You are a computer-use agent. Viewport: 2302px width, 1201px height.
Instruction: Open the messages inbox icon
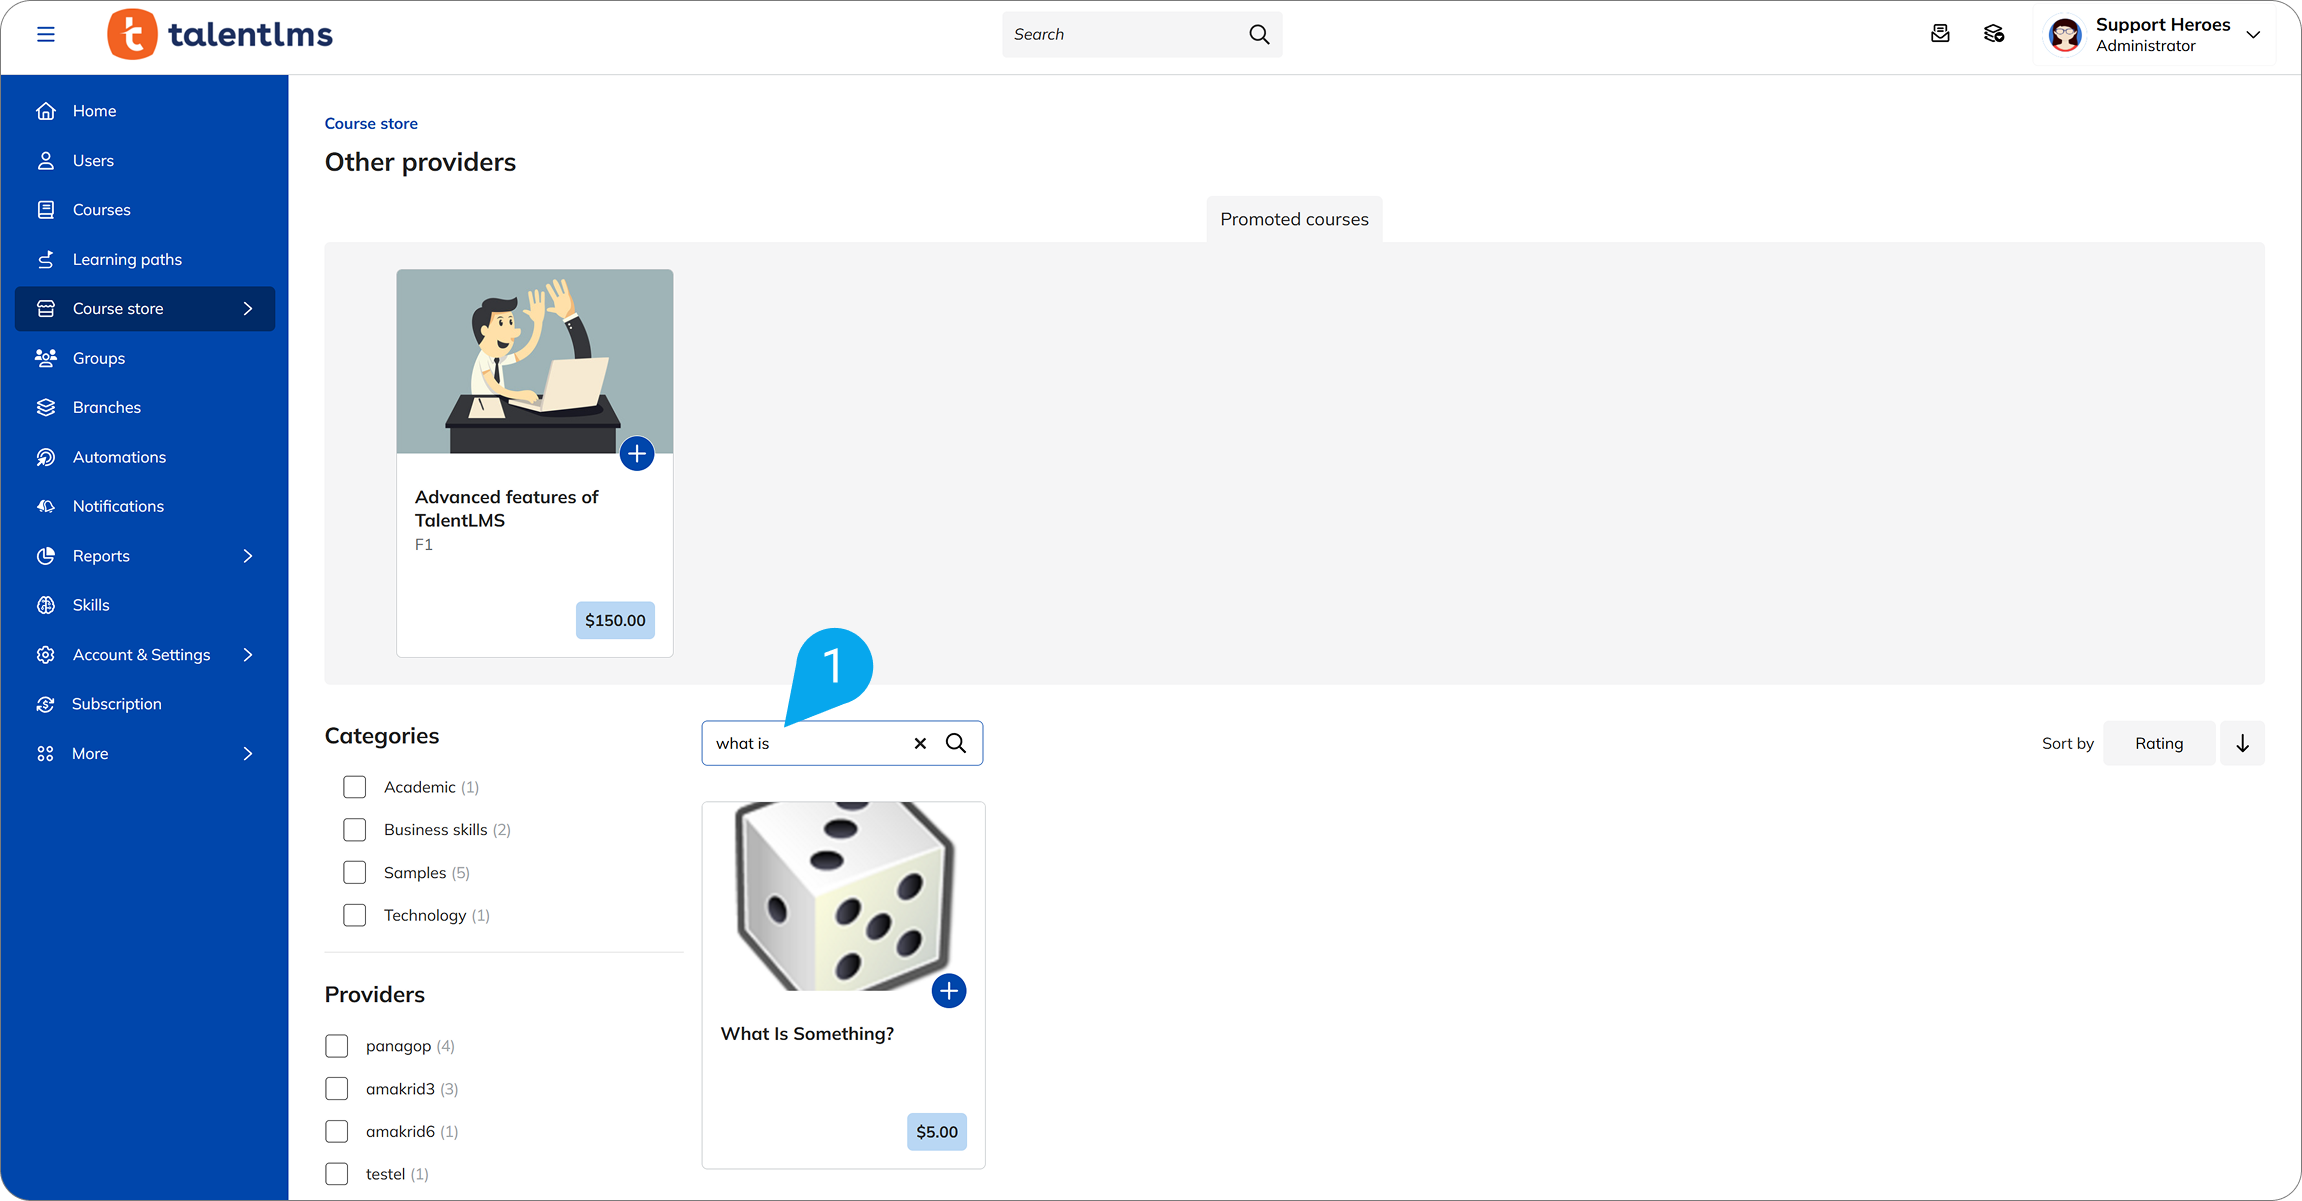tap(1940, 34)
